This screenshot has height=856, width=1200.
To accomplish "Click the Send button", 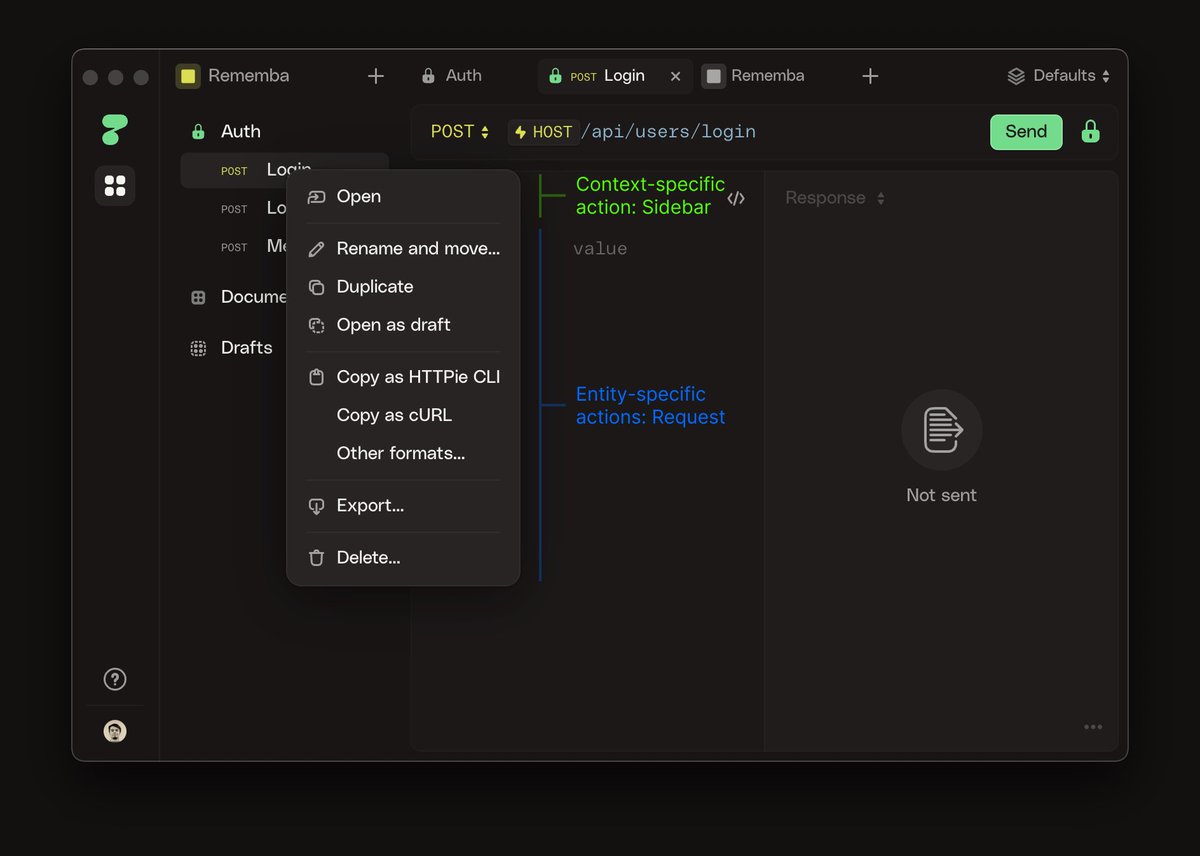I will point(1026,132).
